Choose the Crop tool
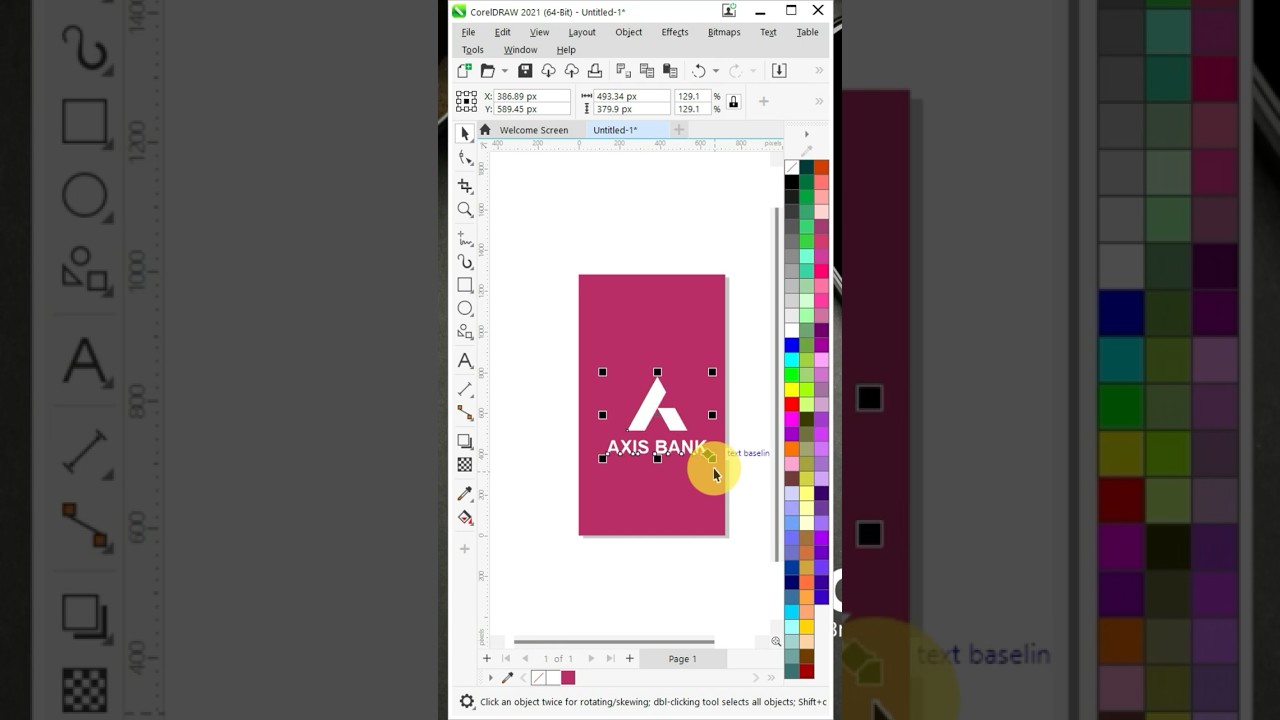 pyautogui.click(x=465, y=186)
